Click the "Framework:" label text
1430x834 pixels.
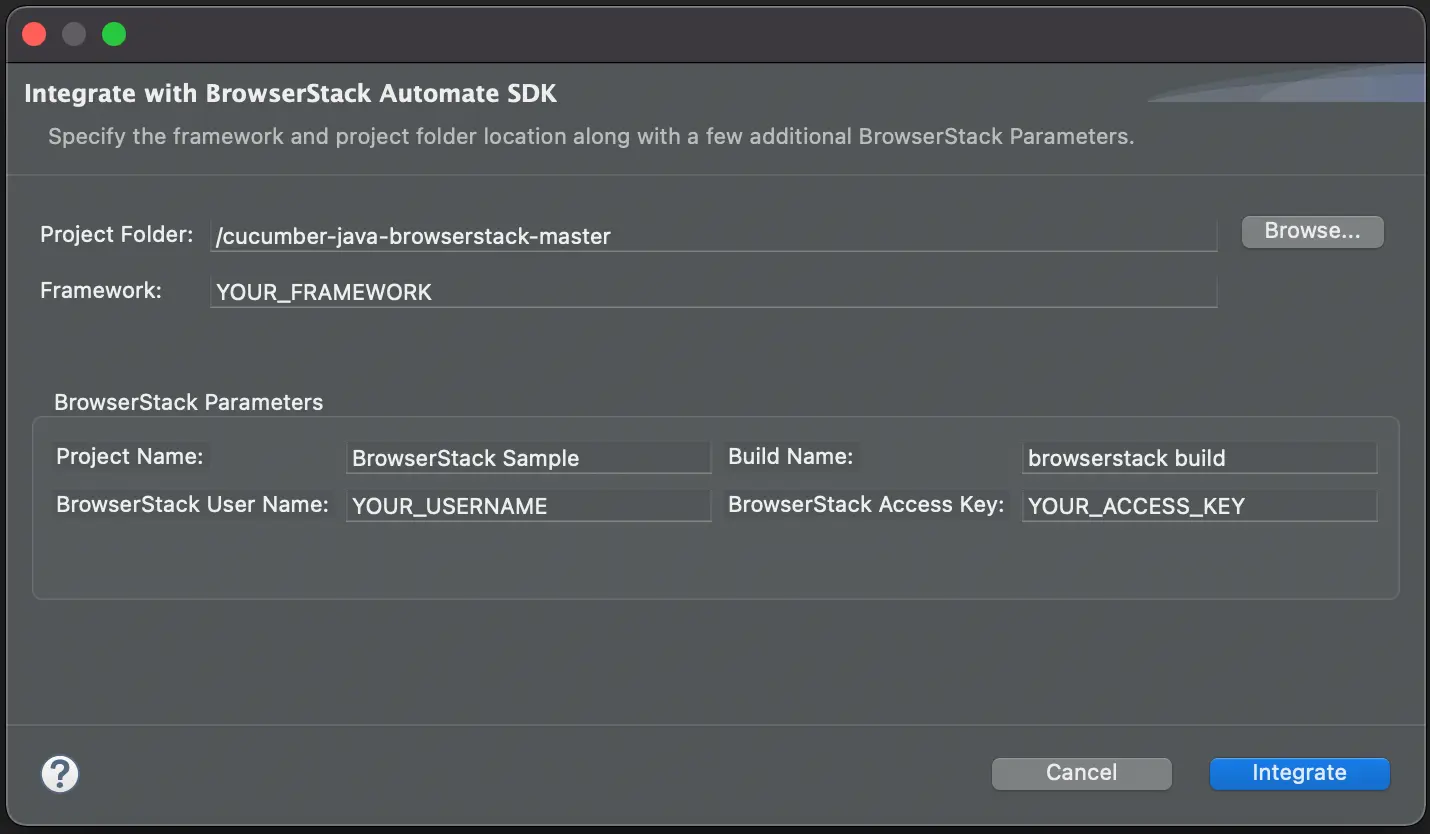coord(101,291)
